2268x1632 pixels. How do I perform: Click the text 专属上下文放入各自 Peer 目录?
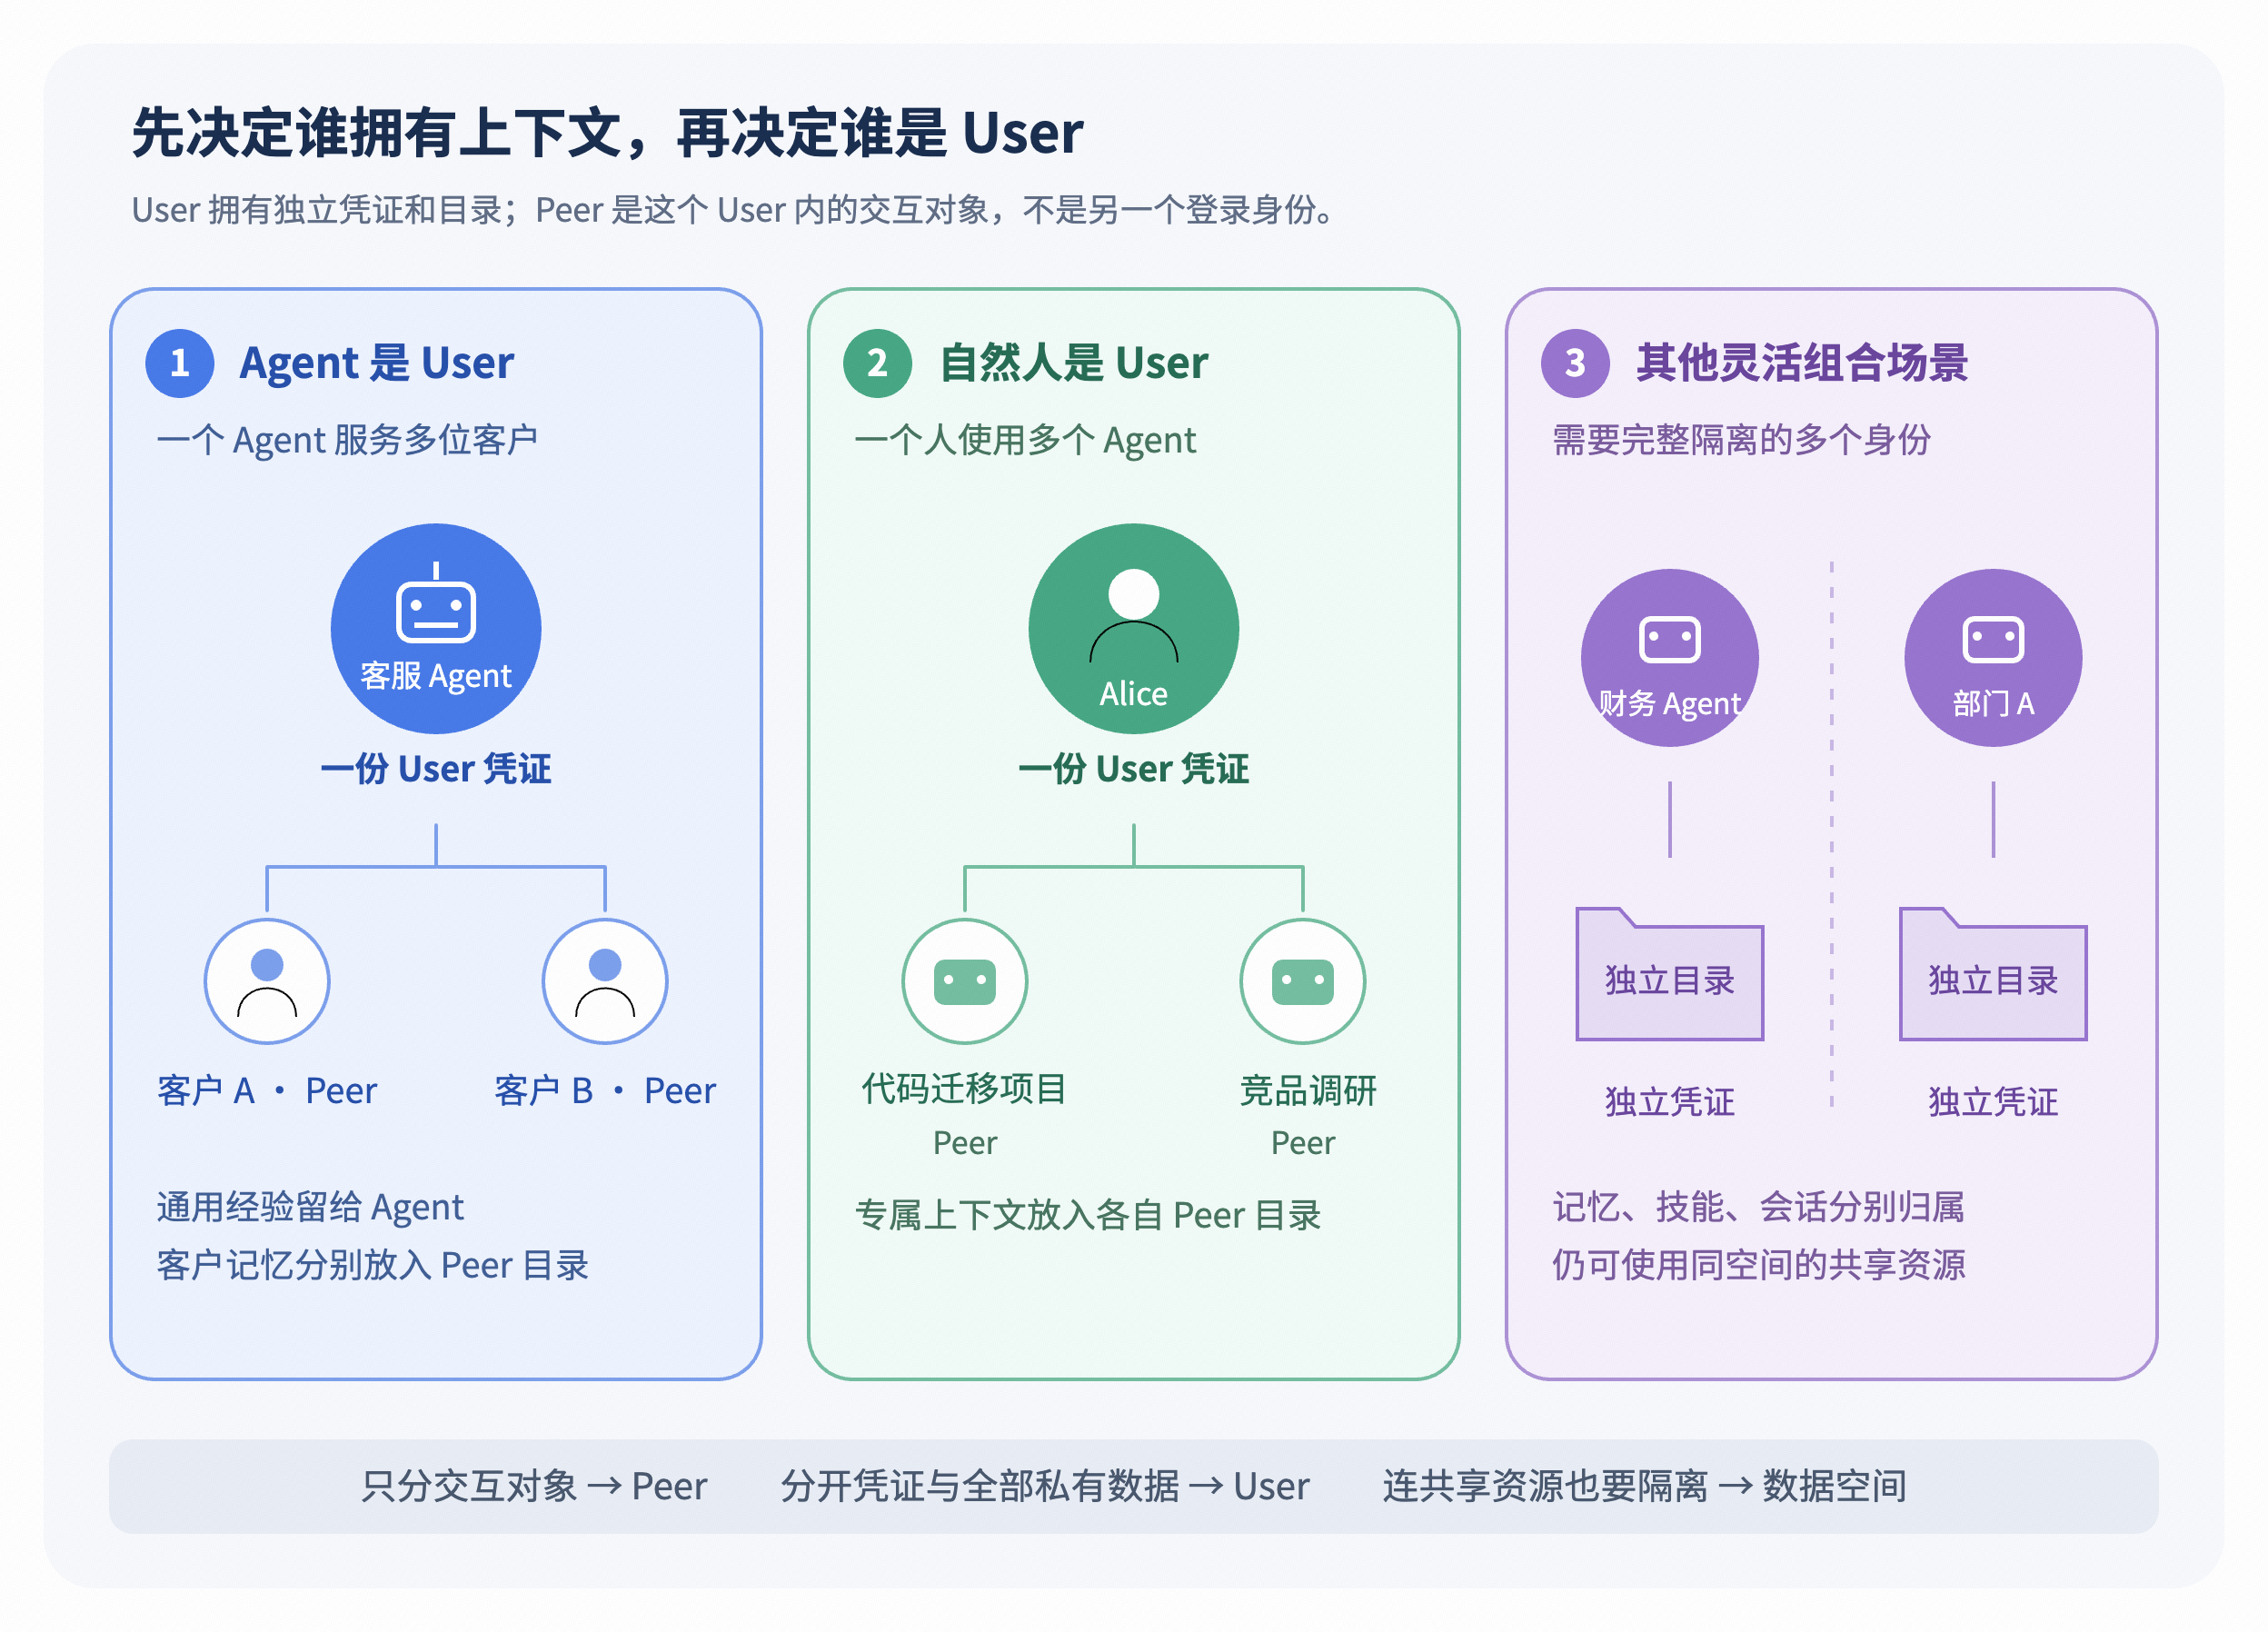click(x=1088, y=1216)
